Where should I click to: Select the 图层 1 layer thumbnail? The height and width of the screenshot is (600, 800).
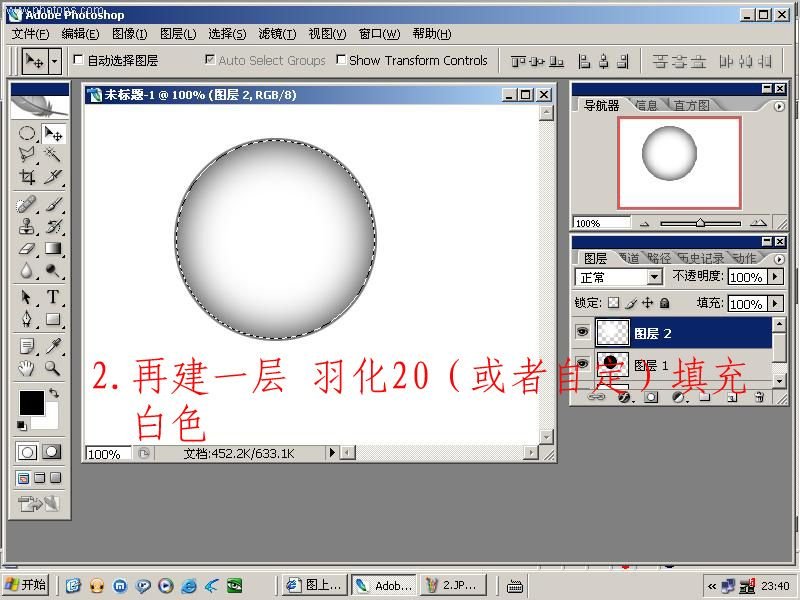[612, 365]
